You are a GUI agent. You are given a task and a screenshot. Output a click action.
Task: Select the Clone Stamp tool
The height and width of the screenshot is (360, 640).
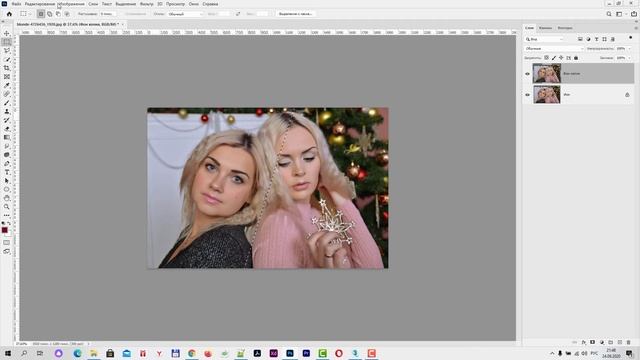pyautogui.click(x=7, y=111)
